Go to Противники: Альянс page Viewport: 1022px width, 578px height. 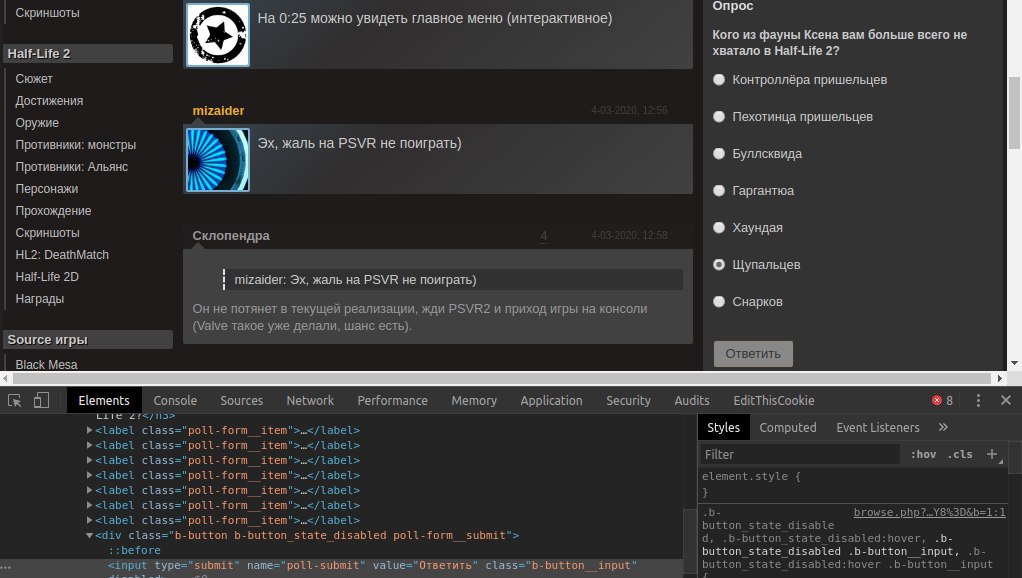tap(72, 167)
